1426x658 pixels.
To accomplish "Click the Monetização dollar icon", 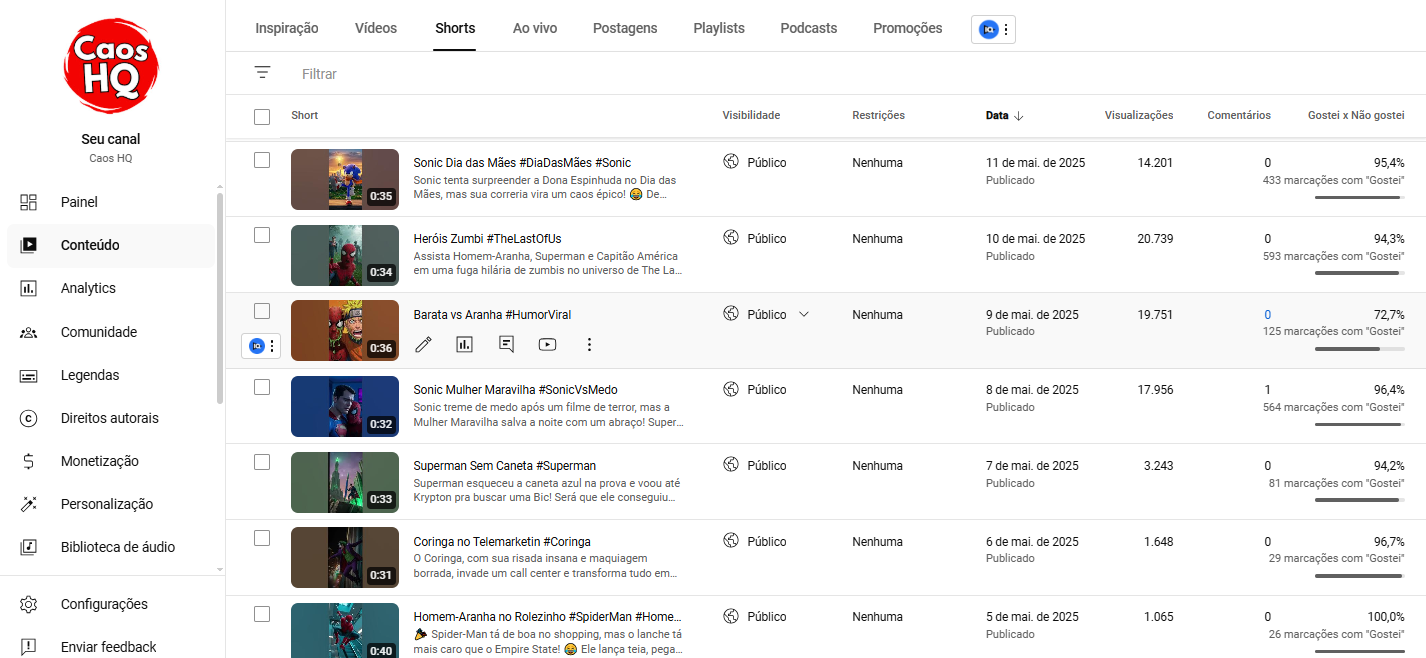I will click(x=29, y=461).
